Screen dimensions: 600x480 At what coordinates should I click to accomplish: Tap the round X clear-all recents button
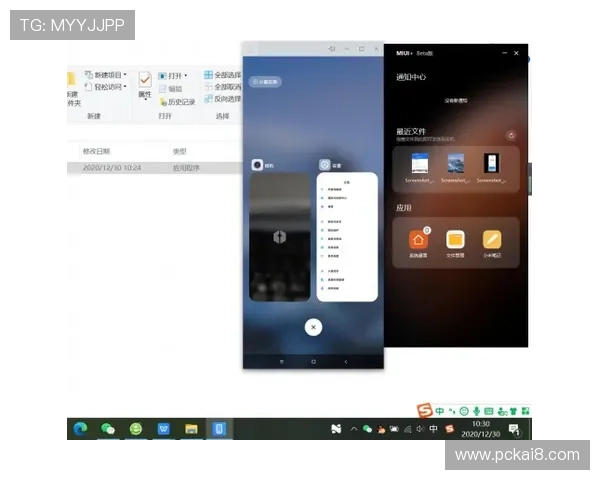[313, 326]
